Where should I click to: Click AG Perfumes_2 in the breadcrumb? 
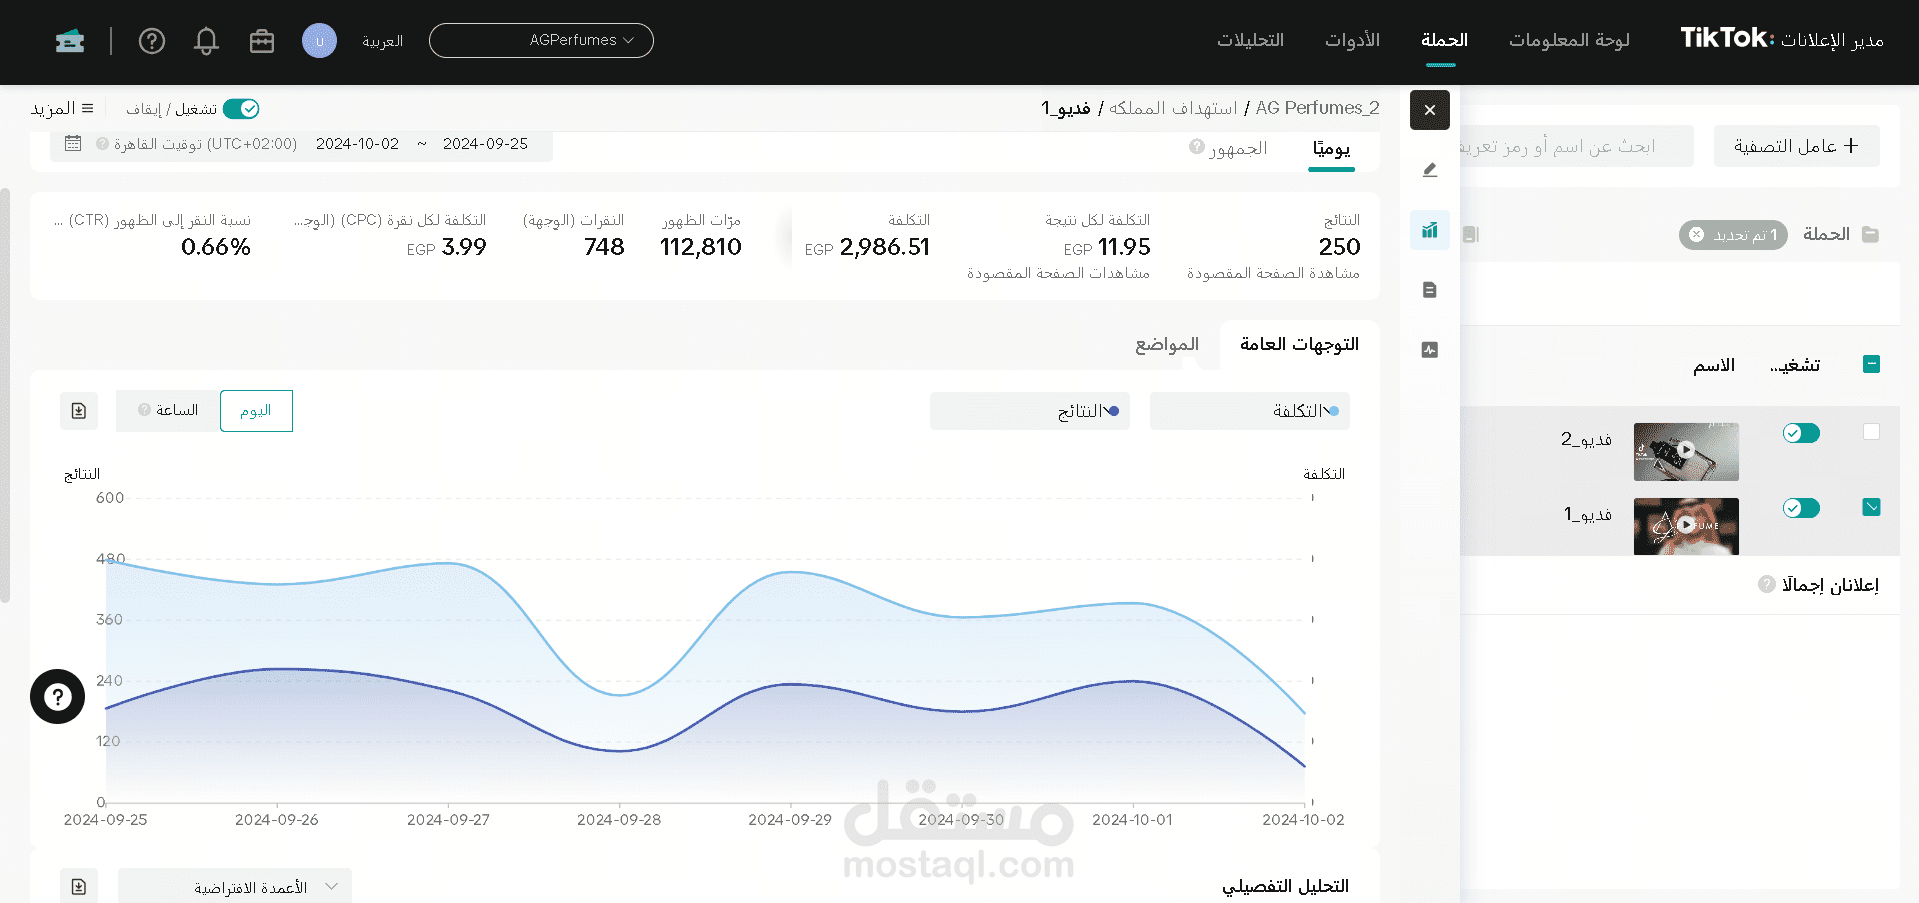[x=1317, y=108]
